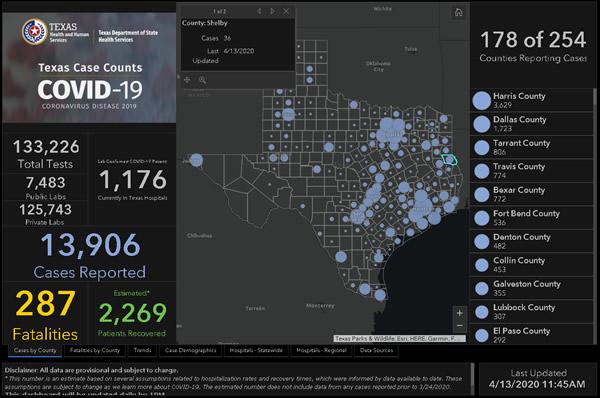The height and width of the screenshot is (398, 600).
Task: Select Tarrant County in the list
Action: click(531, 147)
